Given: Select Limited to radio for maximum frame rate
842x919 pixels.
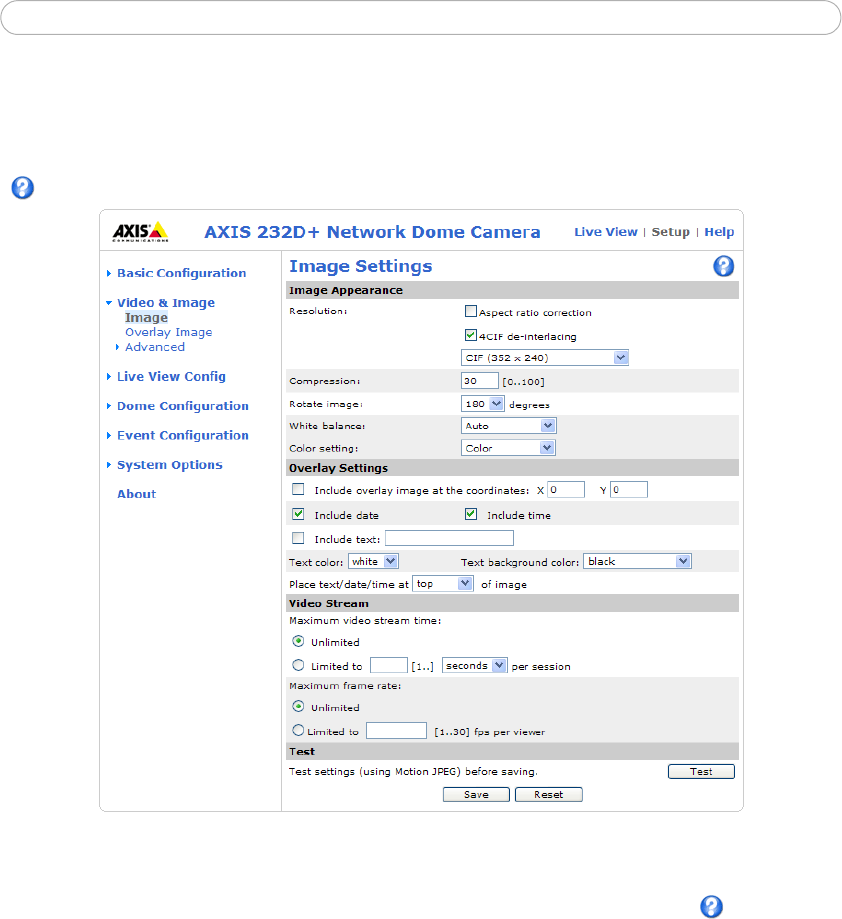Looking at the screenshot, I should (298, 731).
